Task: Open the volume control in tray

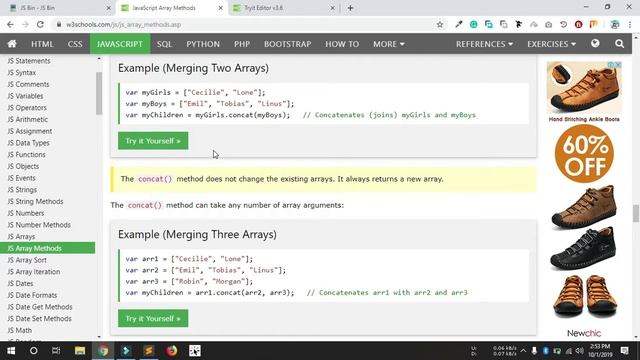Action: point(580,351)
